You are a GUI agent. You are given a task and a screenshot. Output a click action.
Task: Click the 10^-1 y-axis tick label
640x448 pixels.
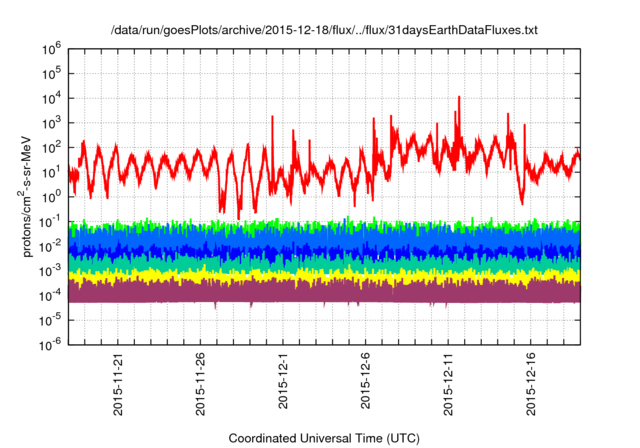click(50, 222)
